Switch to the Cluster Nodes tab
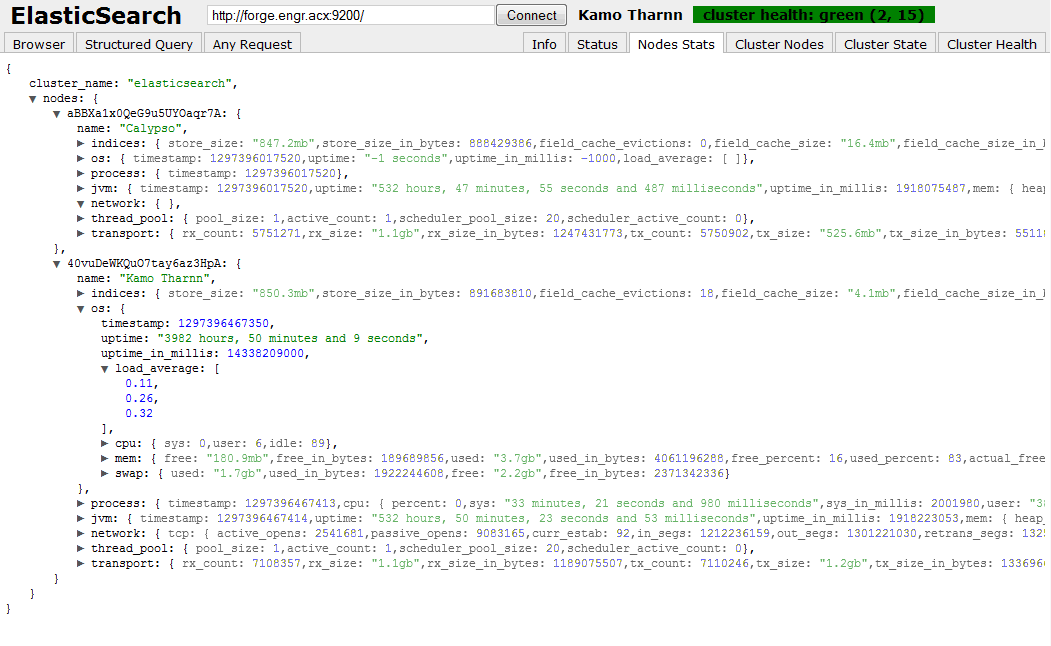This screenshot has width=1051, height=646. (778, 43)
